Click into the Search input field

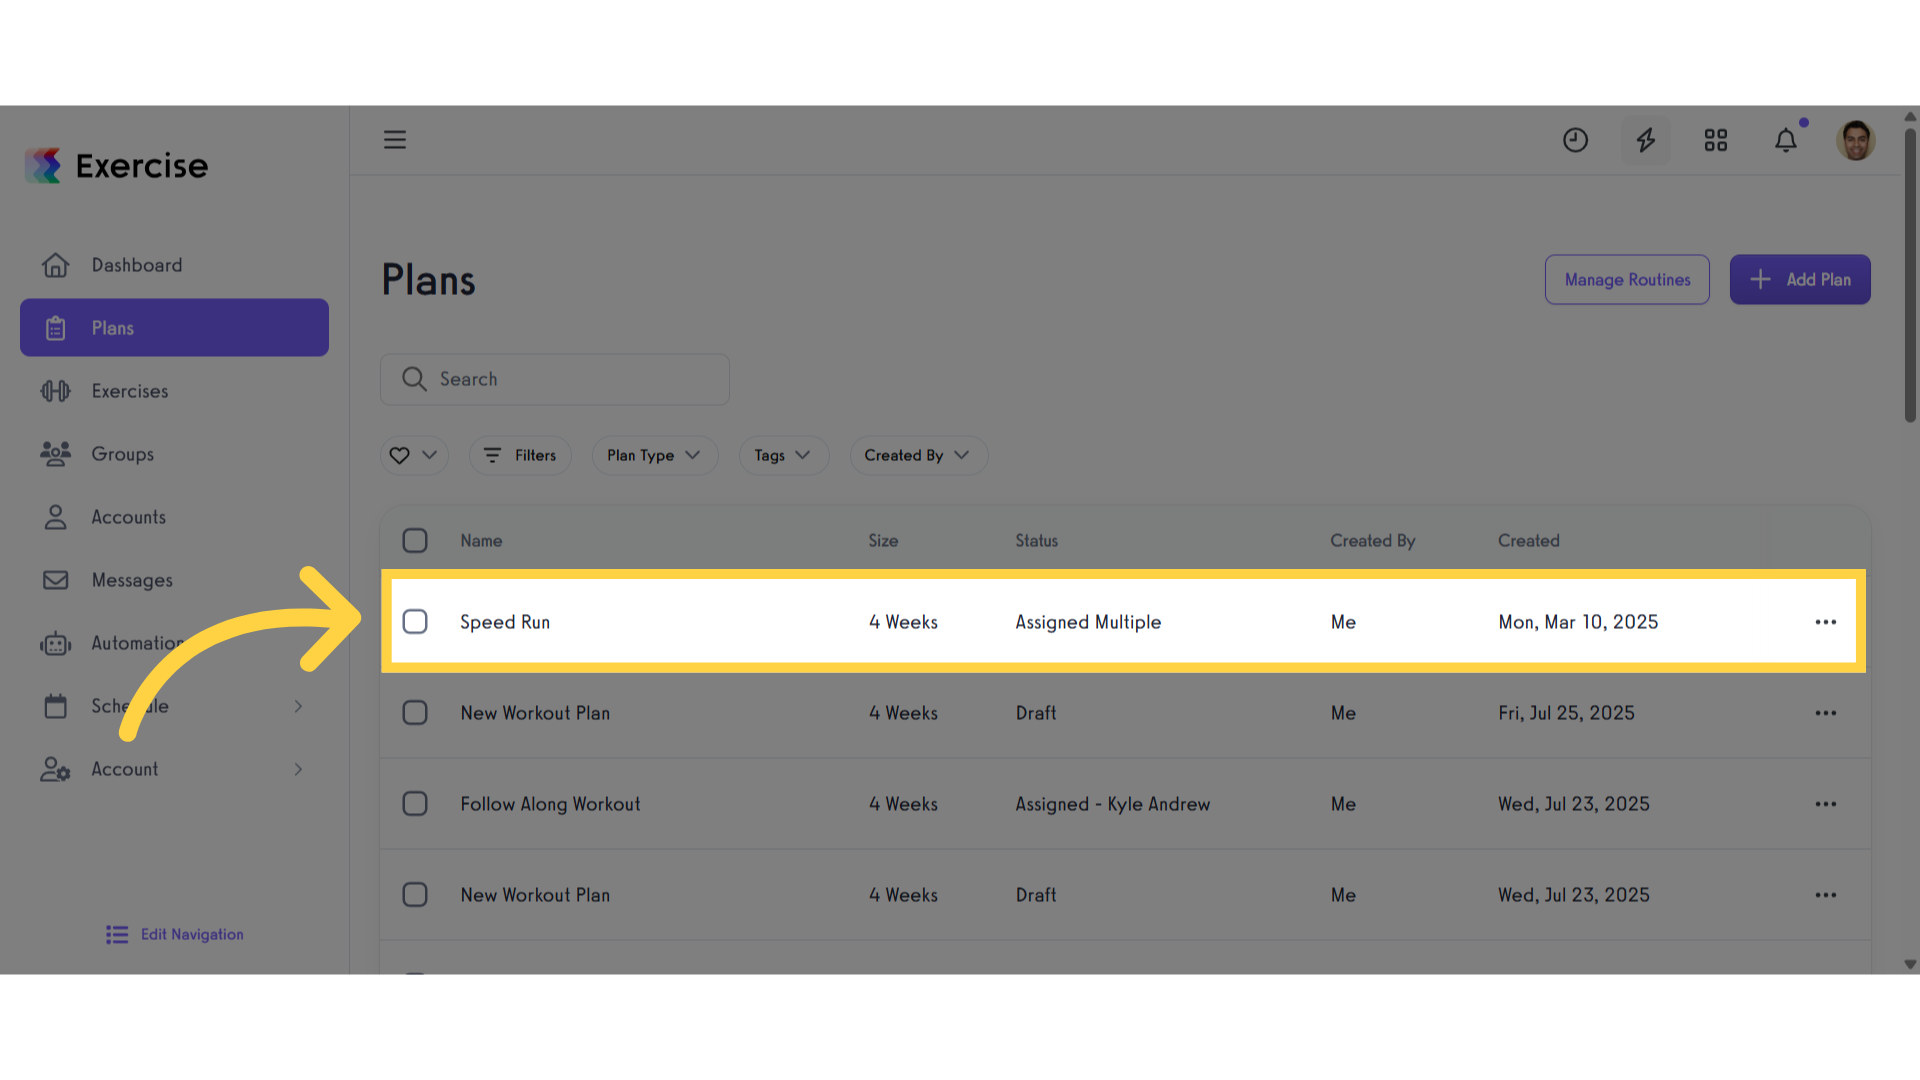click(555, 379)
